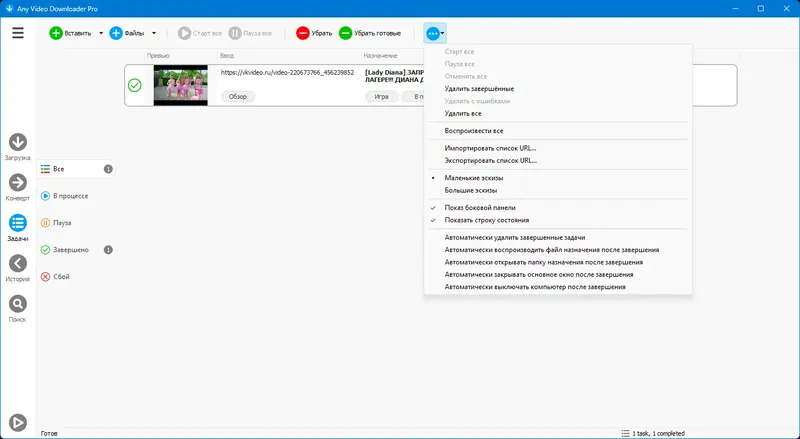
Task: Click the task list icon in status bar
Action: tap(625, 433)
